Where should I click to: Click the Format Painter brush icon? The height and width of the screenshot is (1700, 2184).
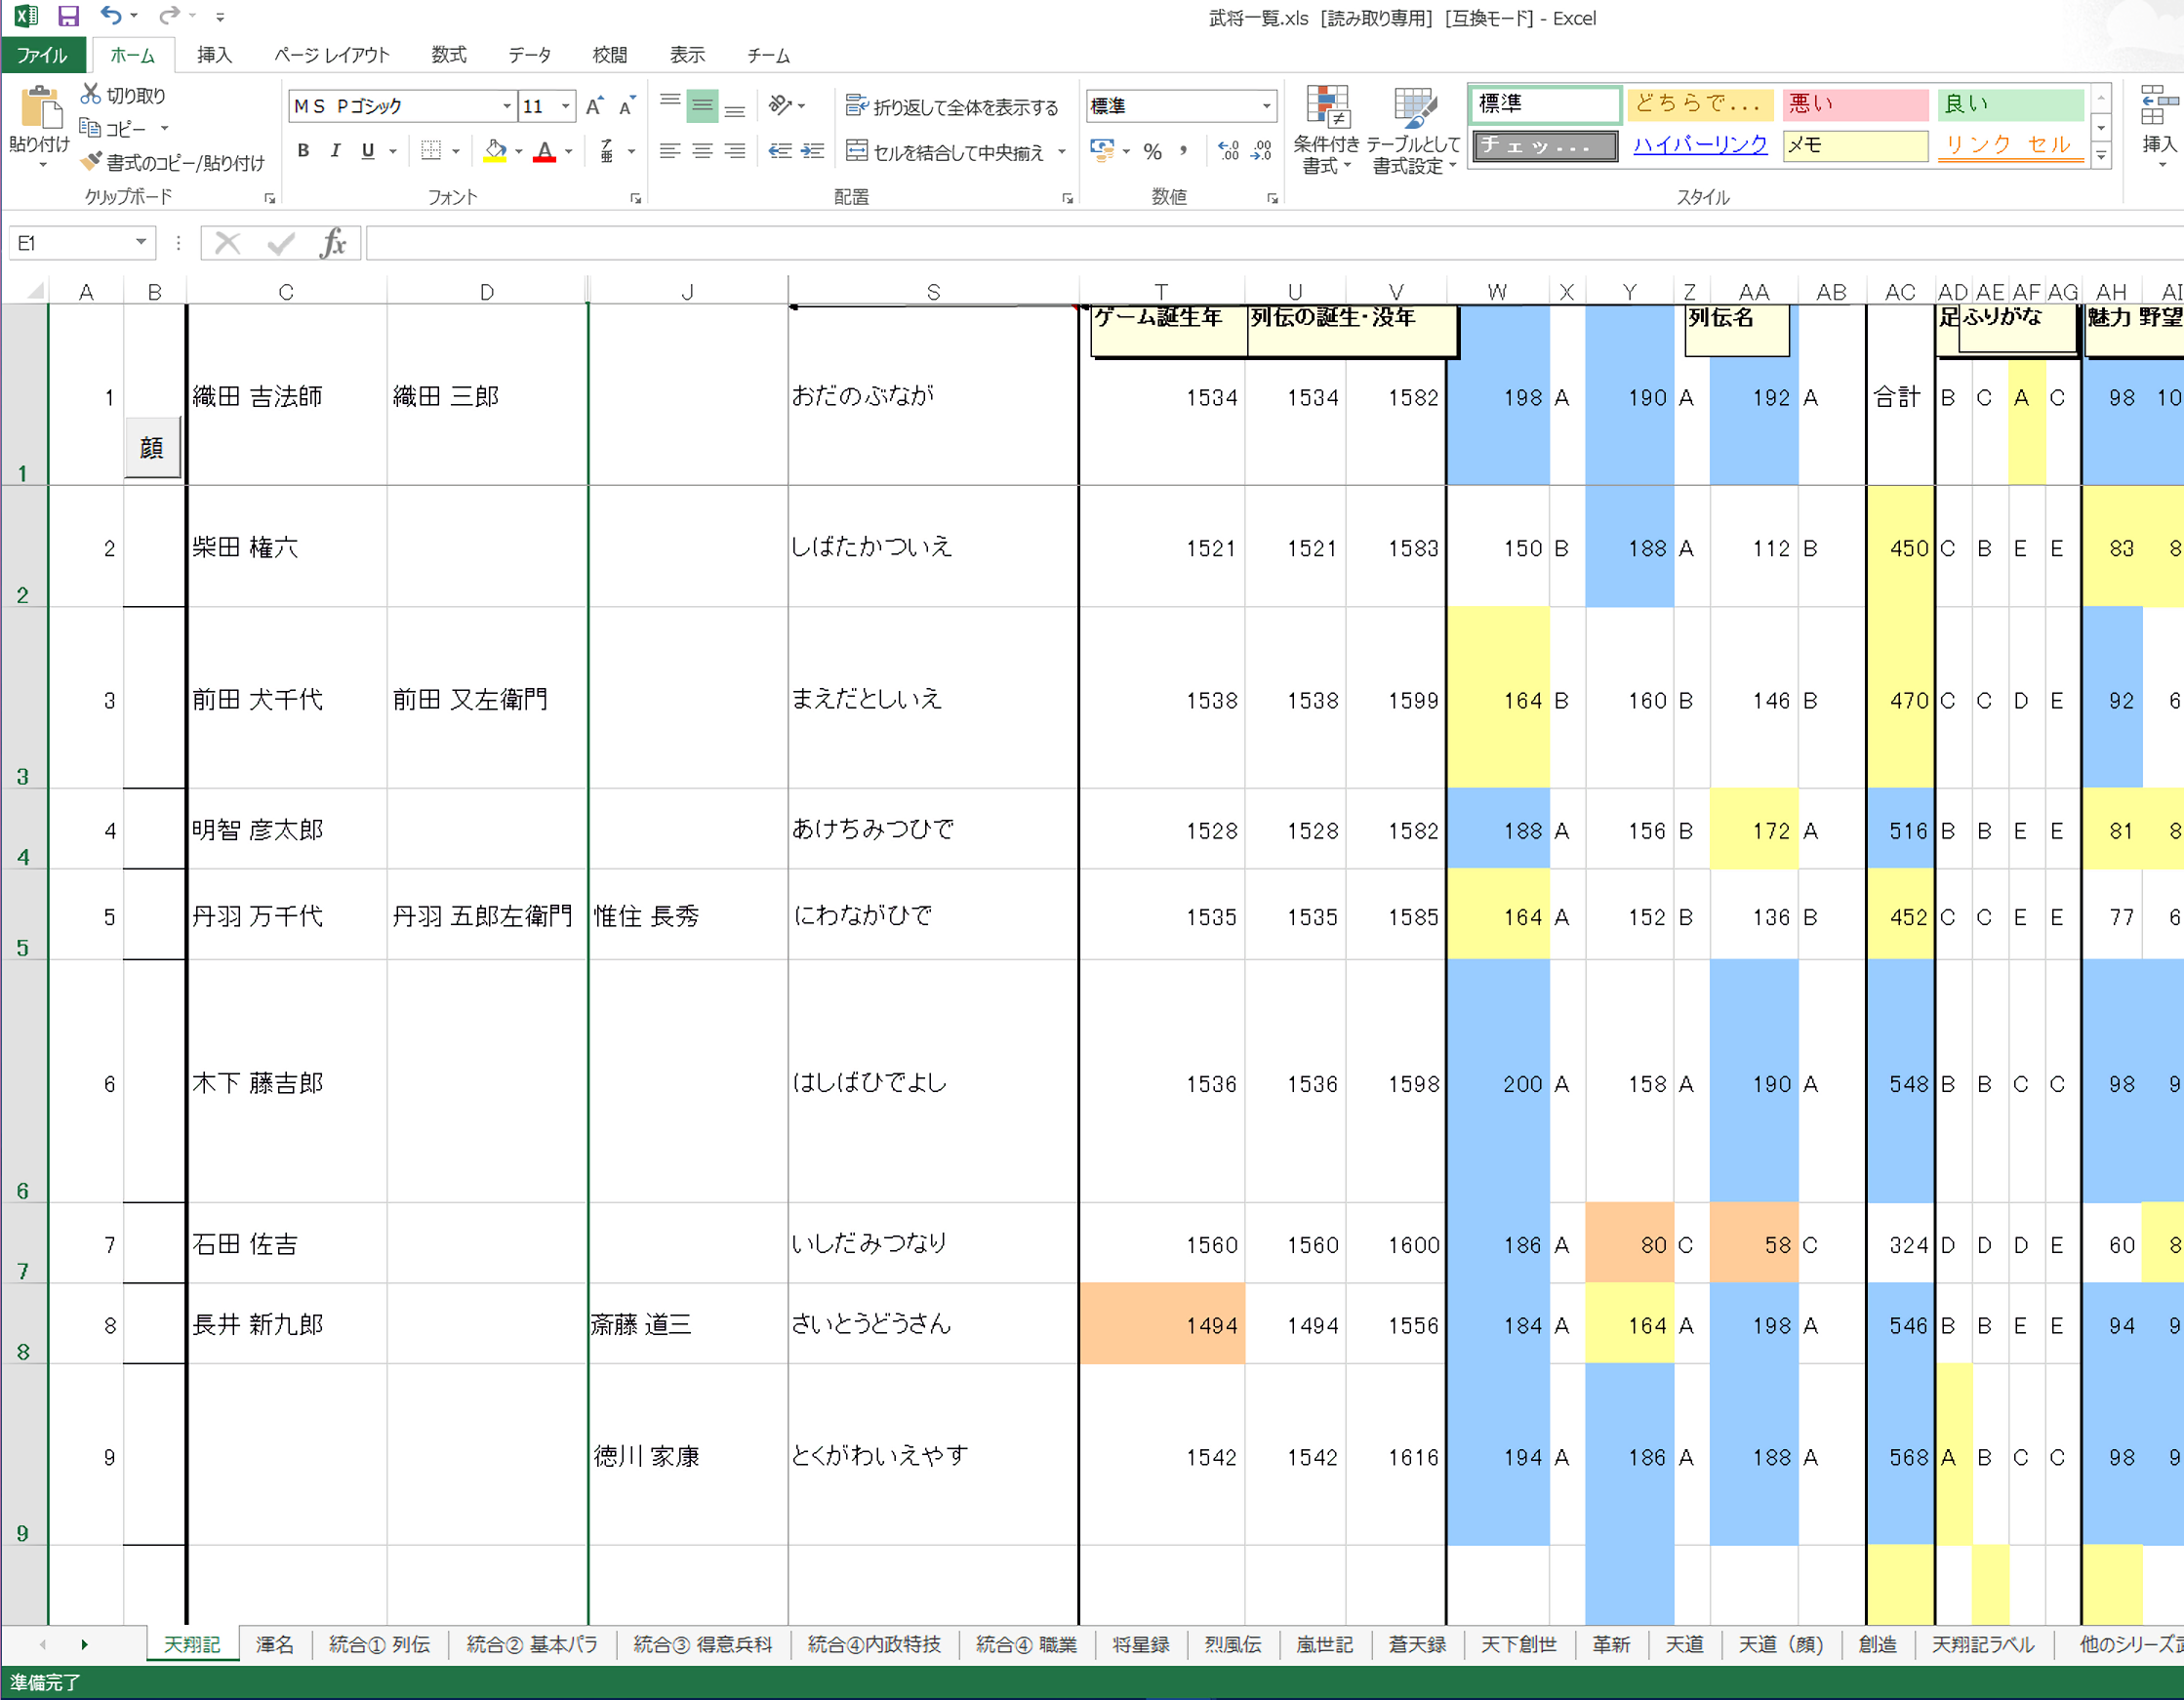coord(91,161)
